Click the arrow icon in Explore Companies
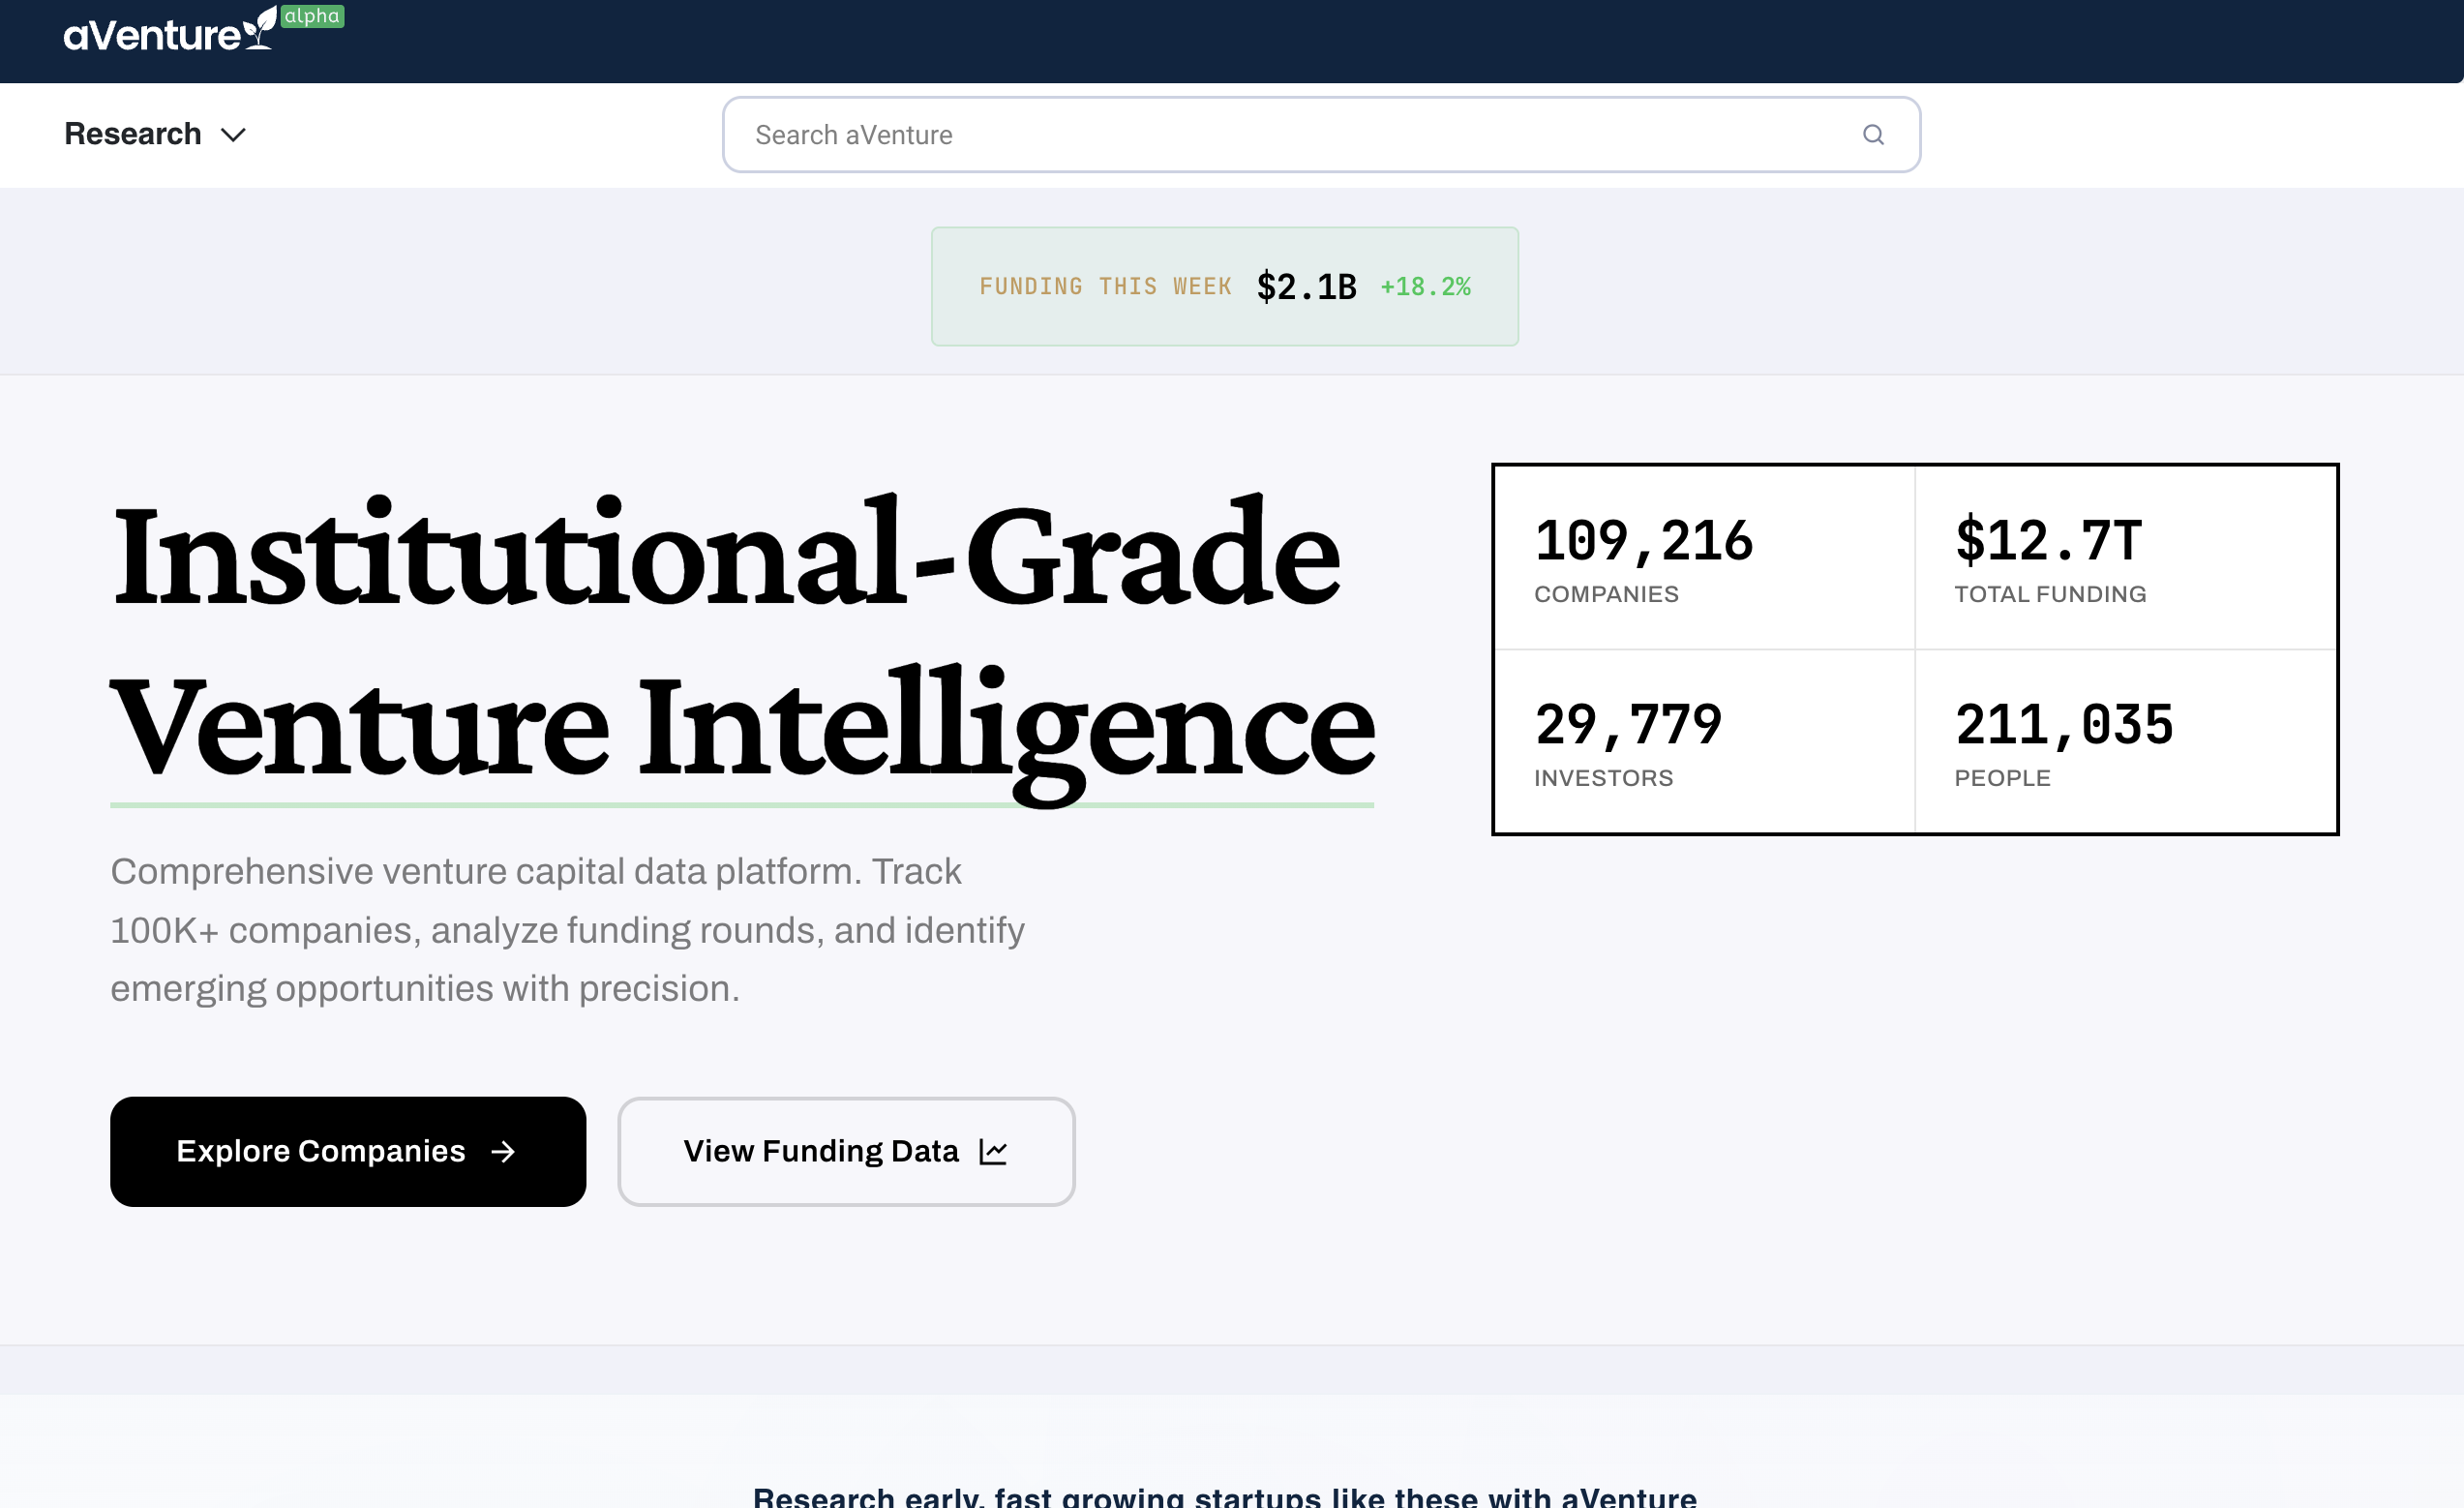This screenshot has width=2464, height=1508. click(503, 1152)
